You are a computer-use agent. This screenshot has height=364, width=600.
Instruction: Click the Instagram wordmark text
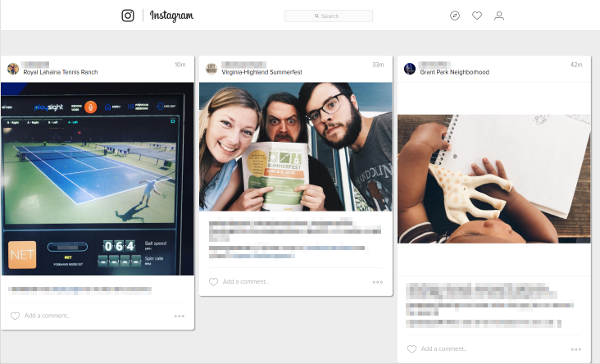[x=171, y=16]
